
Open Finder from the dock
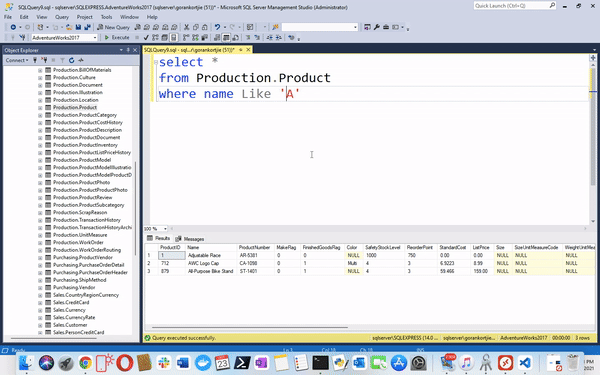[x=26, y=362]
